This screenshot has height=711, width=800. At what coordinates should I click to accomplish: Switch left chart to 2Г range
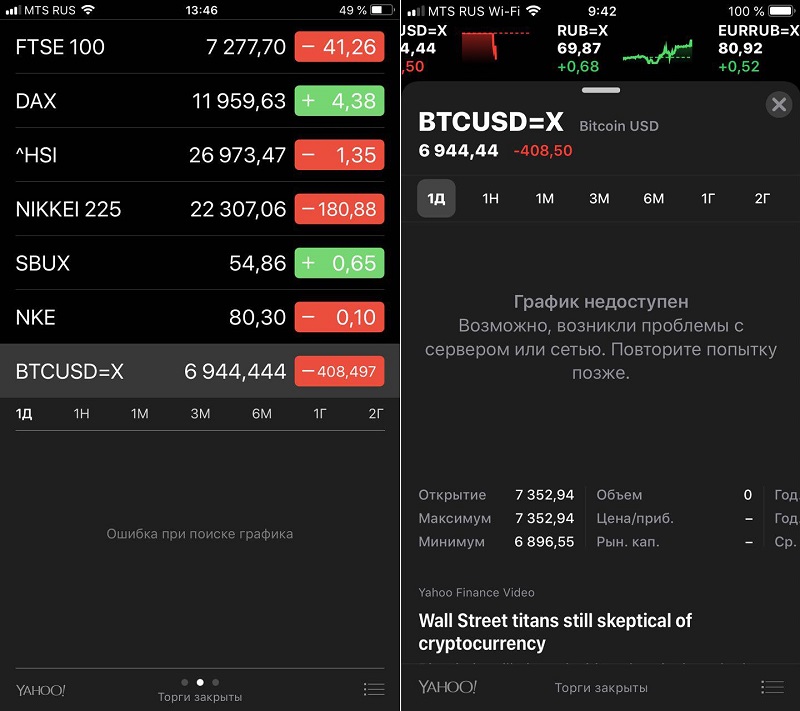point(376,414)
